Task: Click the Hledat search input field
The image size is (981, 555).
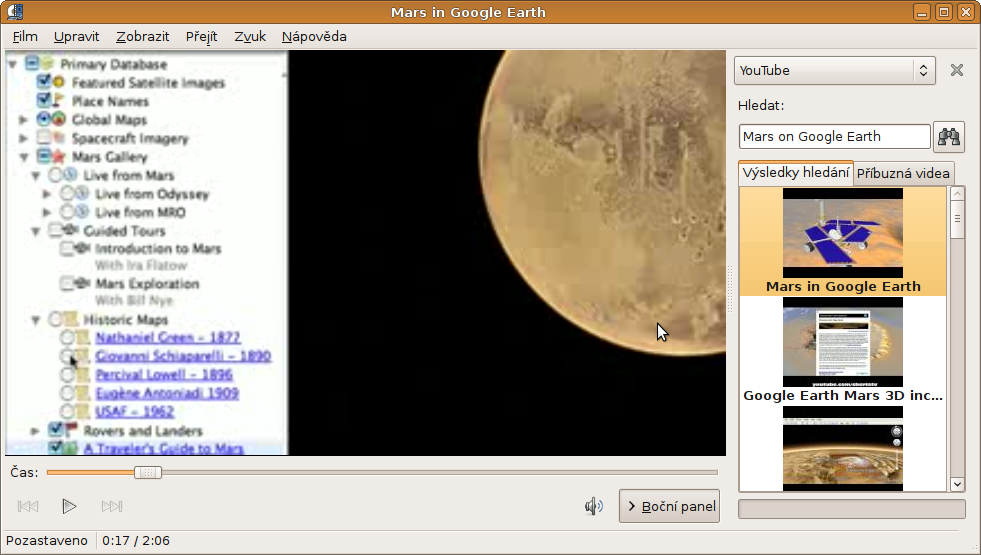Action: 834,136
